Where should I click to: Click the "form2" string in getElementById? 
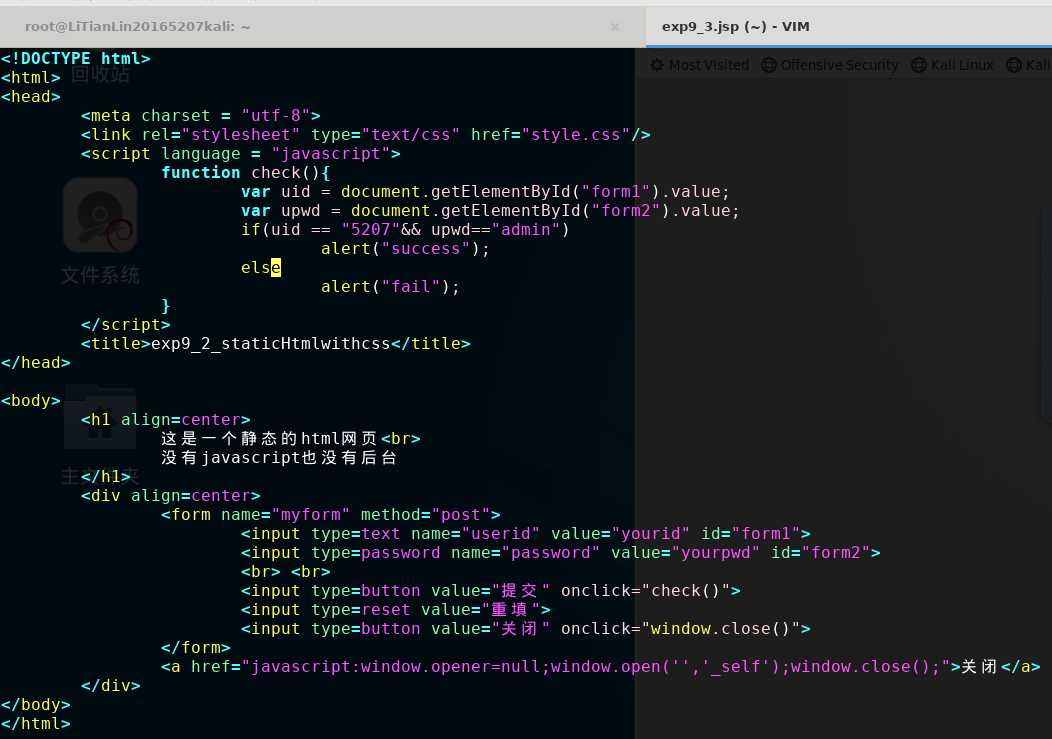(x=626, y=211)
